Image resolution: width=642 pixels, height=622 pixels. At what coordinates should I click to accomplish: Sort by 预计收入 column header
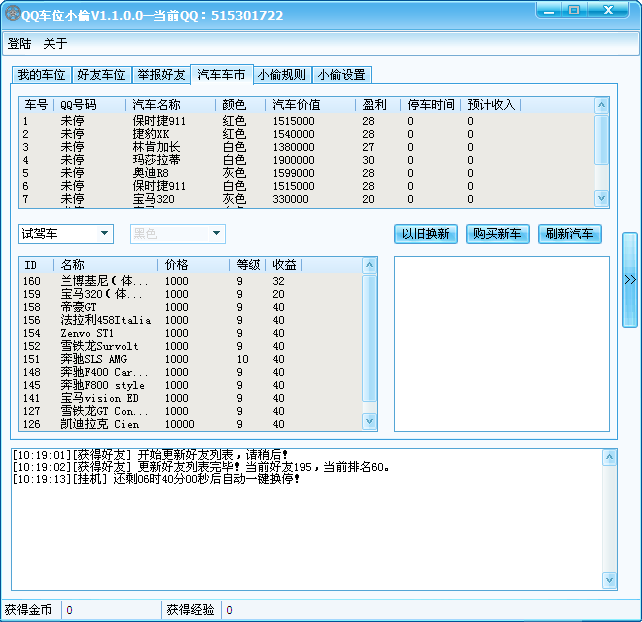491,105
